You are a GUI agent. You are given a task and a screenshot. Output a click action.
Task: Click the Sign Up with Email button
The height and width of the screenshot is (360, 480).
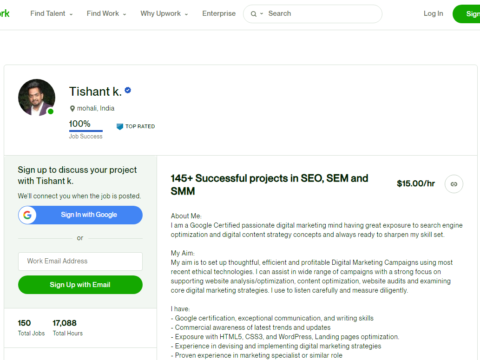coord(80,285)
